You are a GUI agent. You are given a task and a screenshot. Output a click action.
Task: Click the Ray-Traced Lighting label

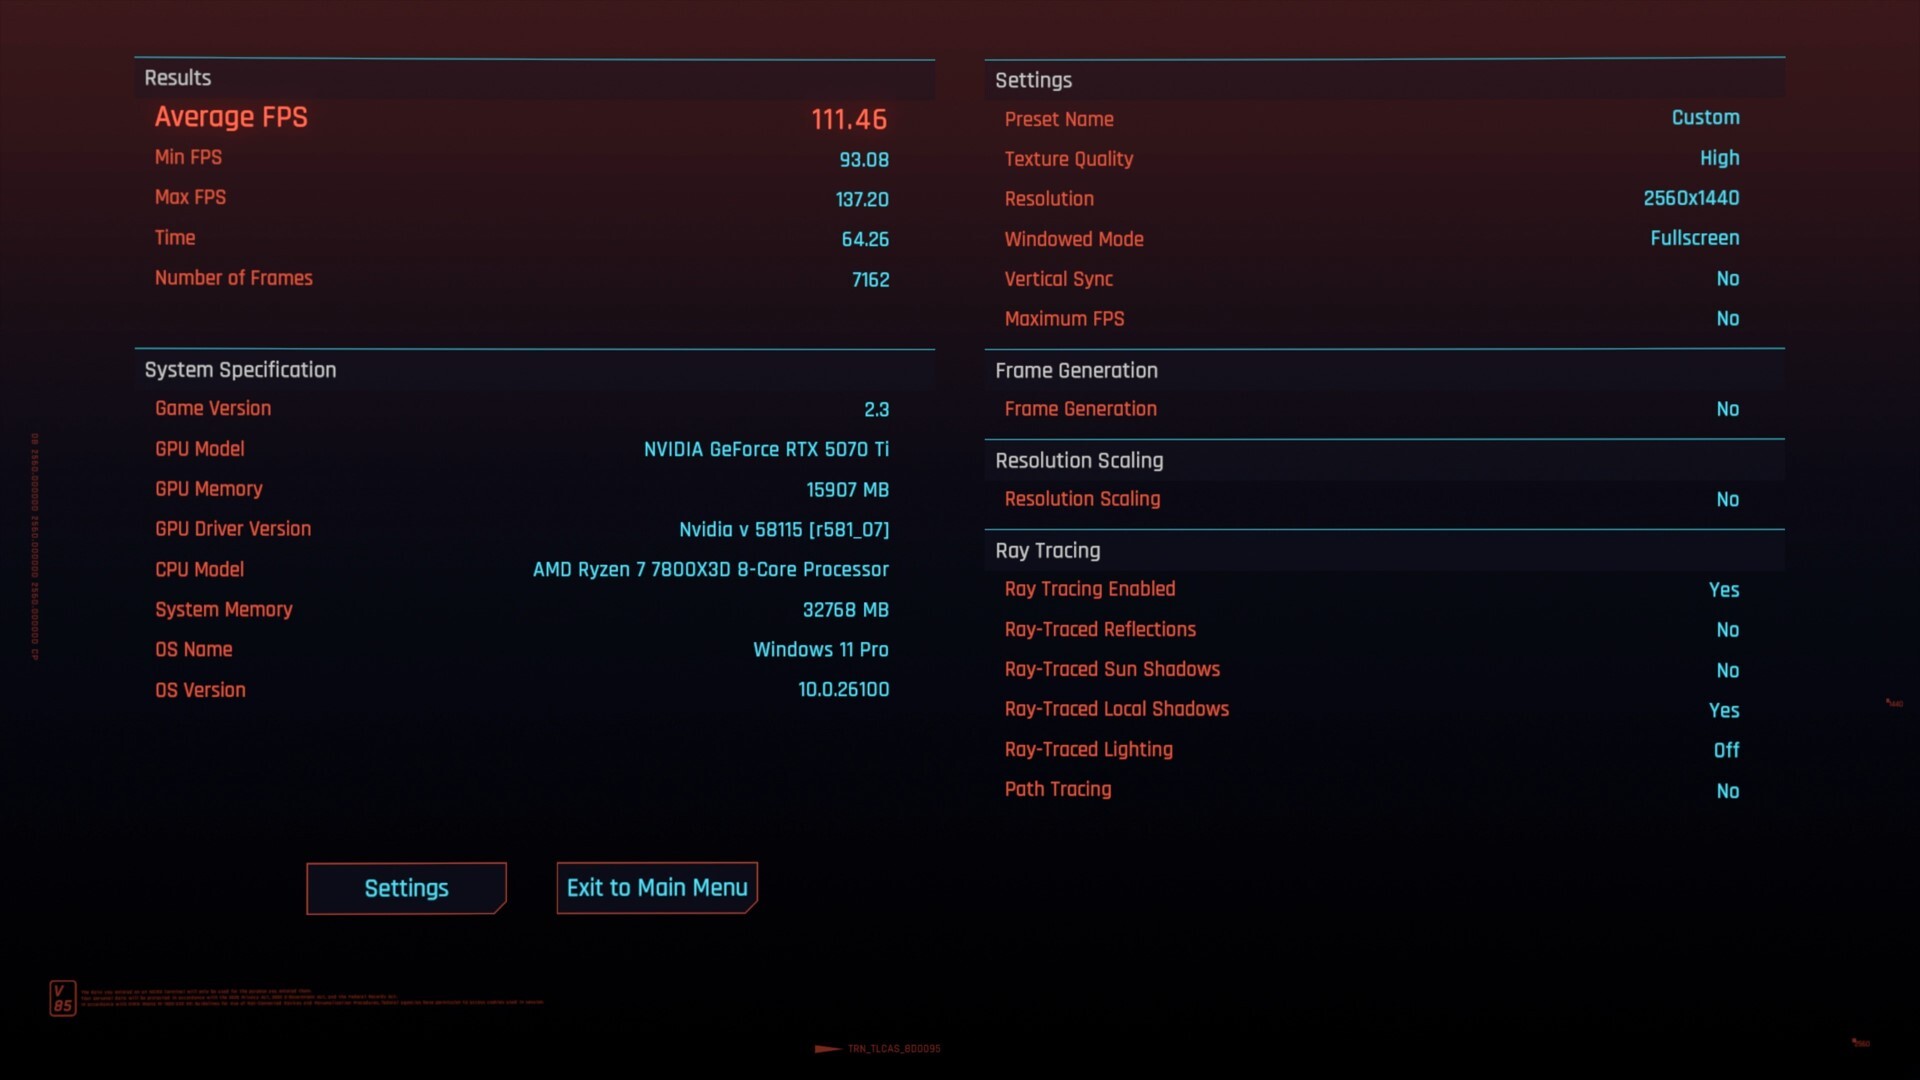tap(1088, 749)
